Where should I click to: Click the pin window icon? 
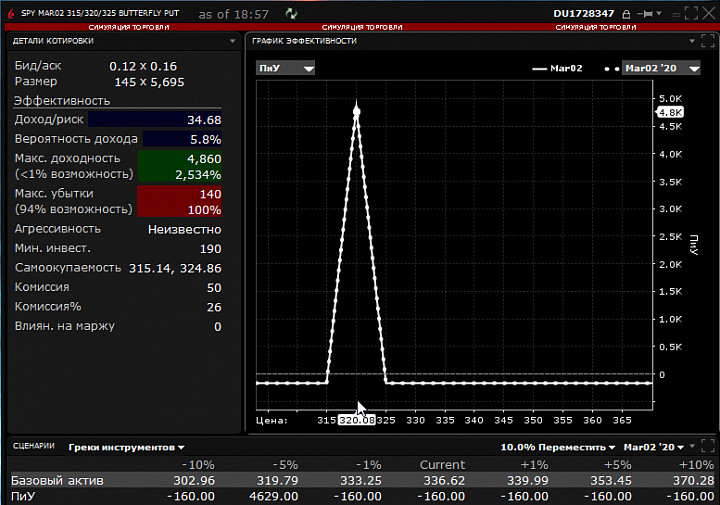[x=646, y=14]
